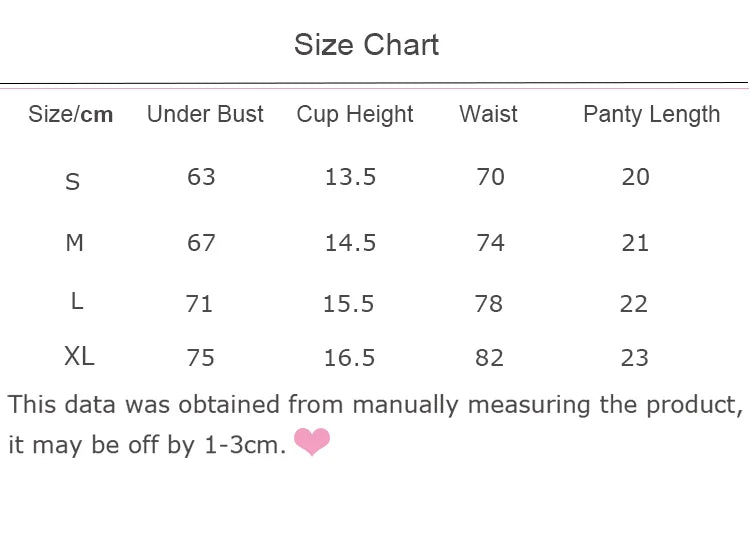Choose the XL size row label

[79, 355]
